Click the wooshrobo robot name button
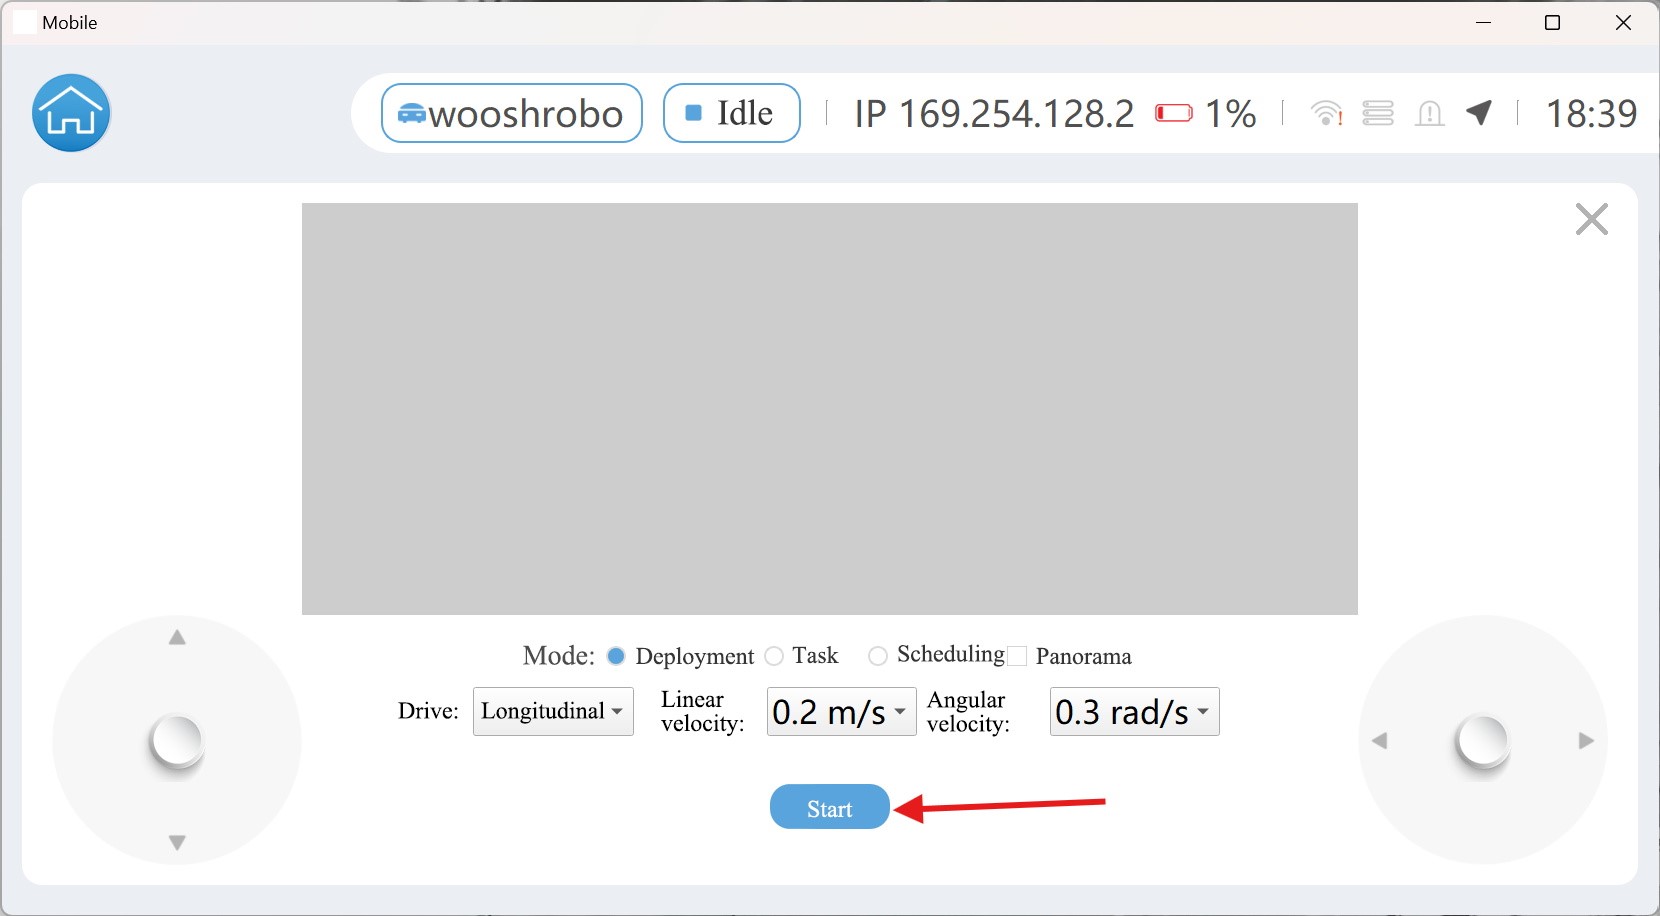The height and width of the screenshot is (916, 1660). (x=511, y=113)
